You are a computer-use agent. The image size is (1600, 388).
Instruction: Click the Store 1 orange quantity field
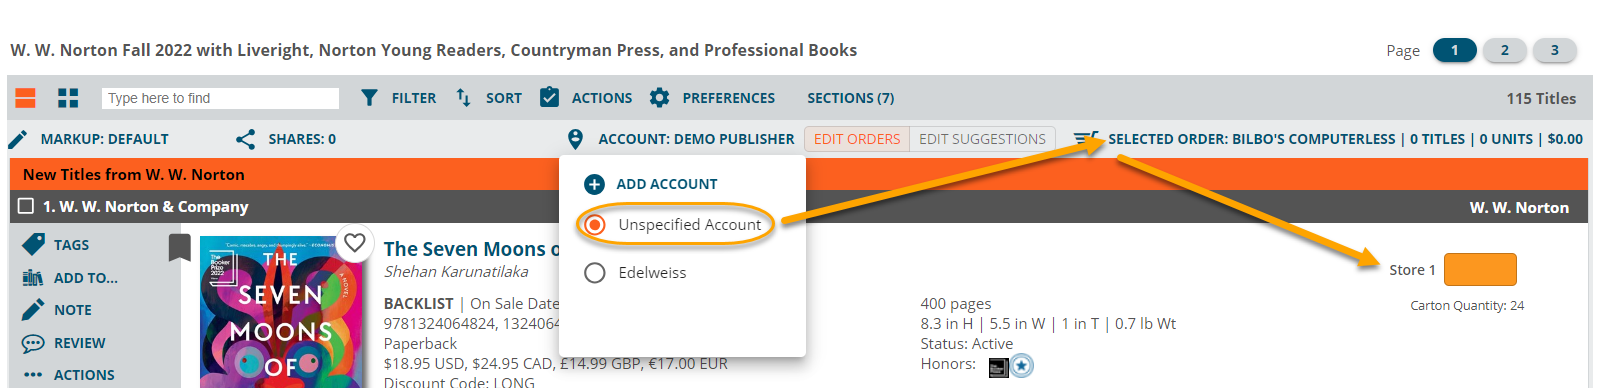[1480, 270]
